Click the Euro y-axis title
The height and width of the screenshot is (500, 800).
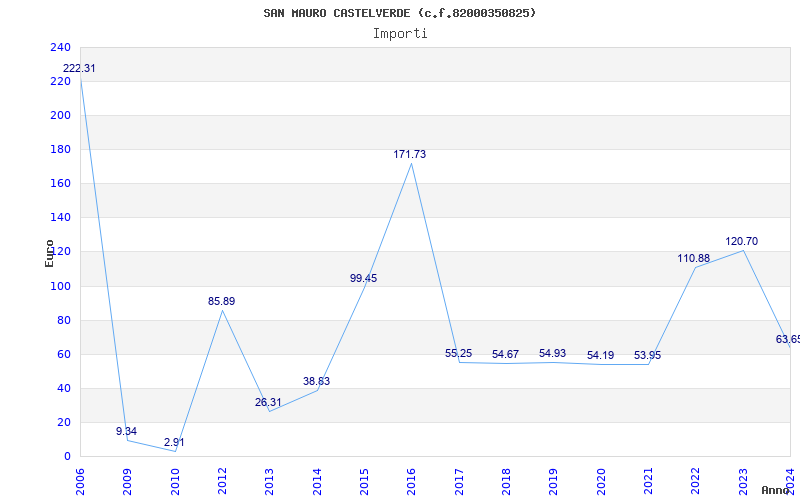coord(49,253)
